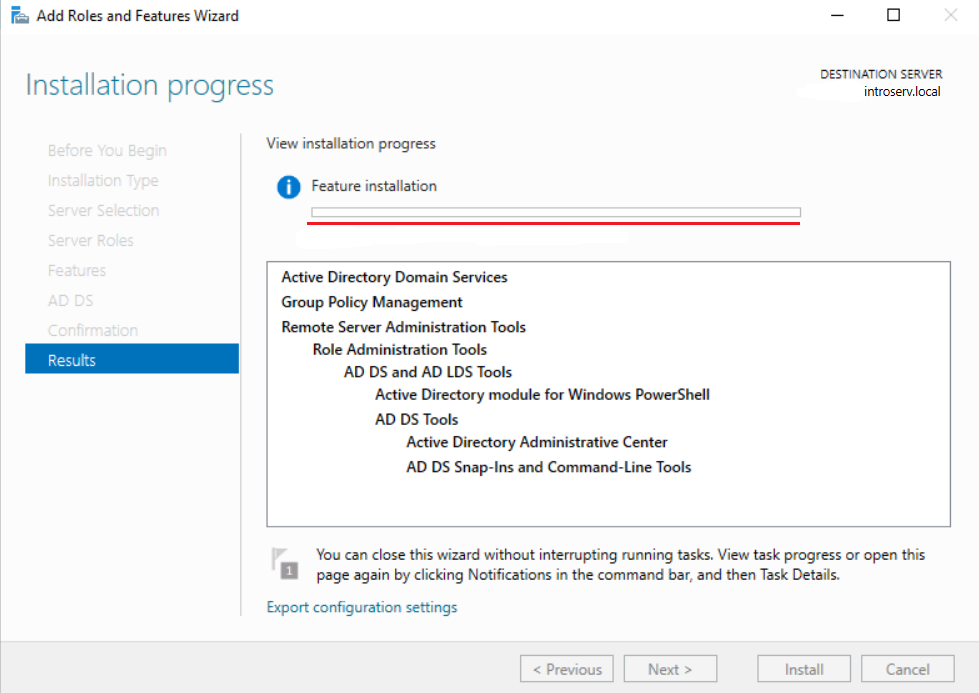Click the Previous button

tap(566, 668)
